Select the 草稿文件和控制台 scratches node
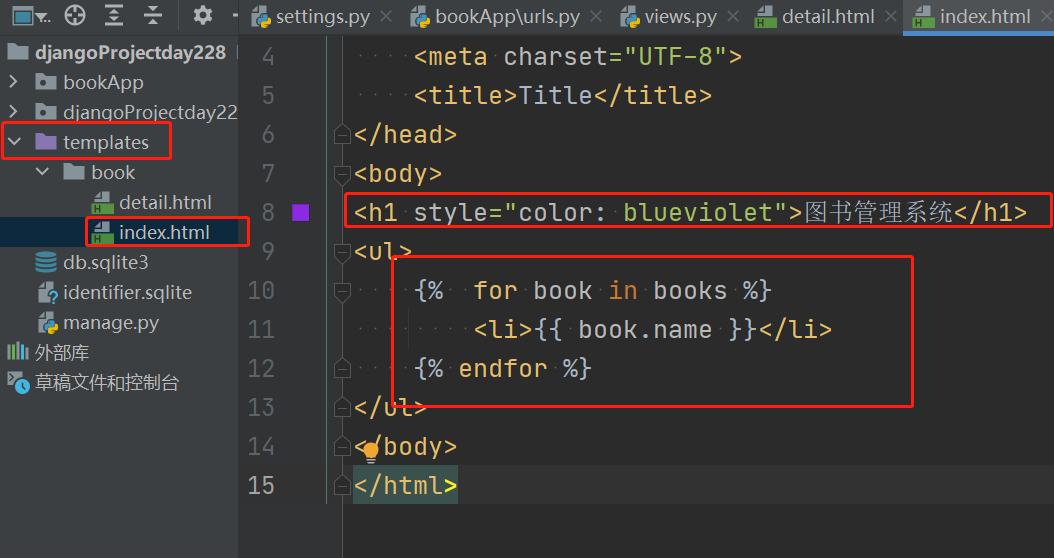The image size is (1054, 558). click(x=107, y=383)
